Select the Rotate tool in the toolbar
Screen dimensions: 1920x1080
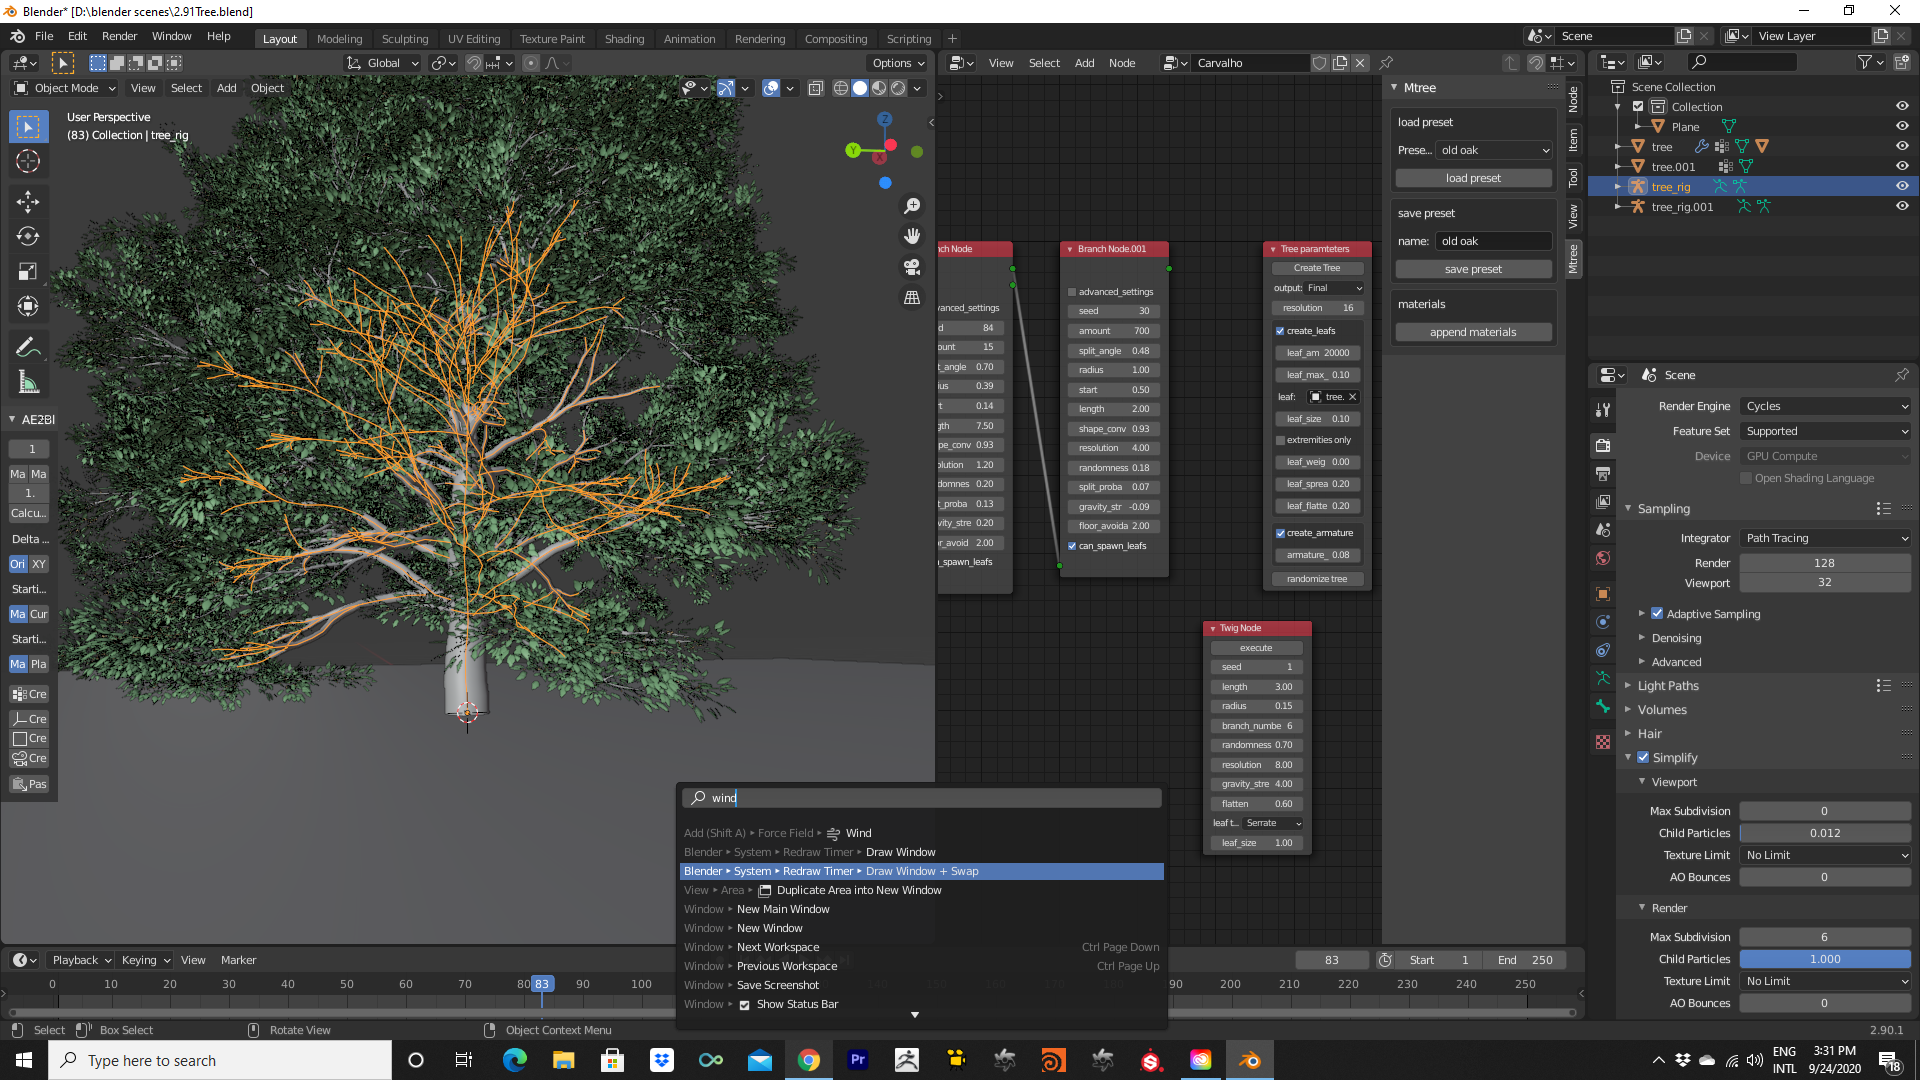28,237
